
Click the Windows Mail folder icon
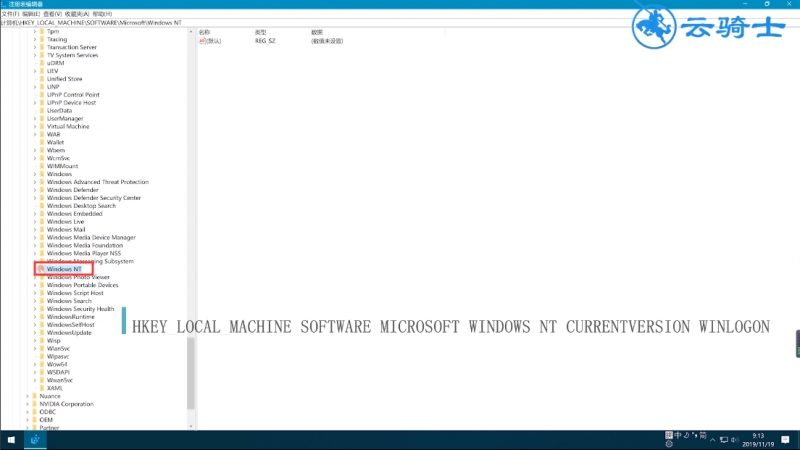[42, 230]
